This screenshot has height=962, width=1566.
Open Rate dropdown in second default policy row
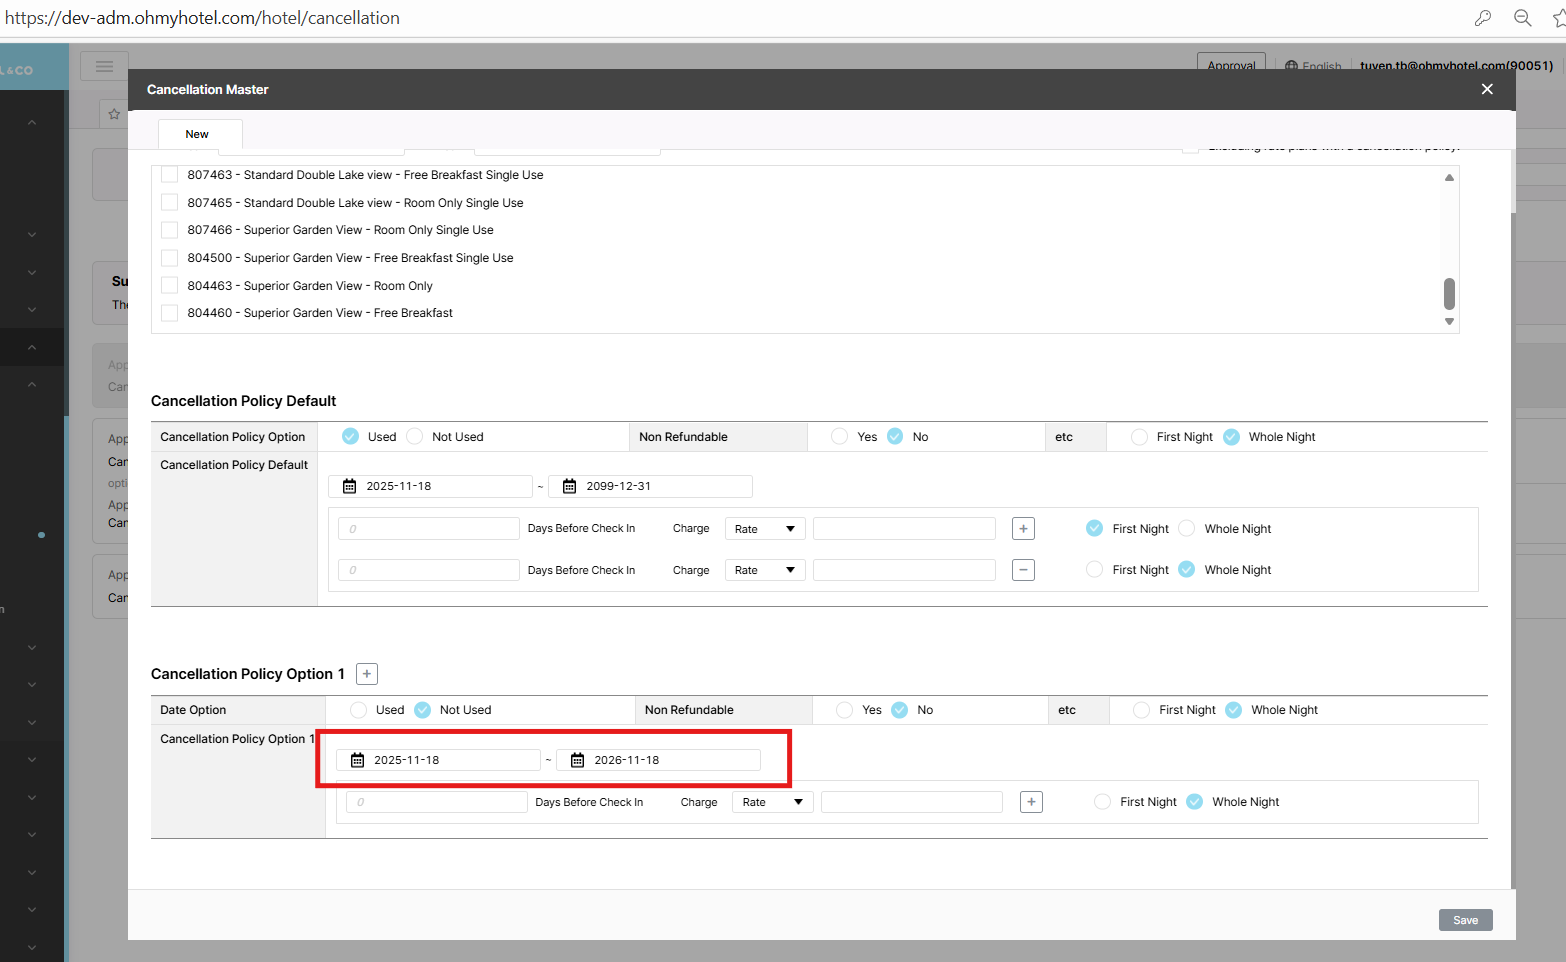765,570
